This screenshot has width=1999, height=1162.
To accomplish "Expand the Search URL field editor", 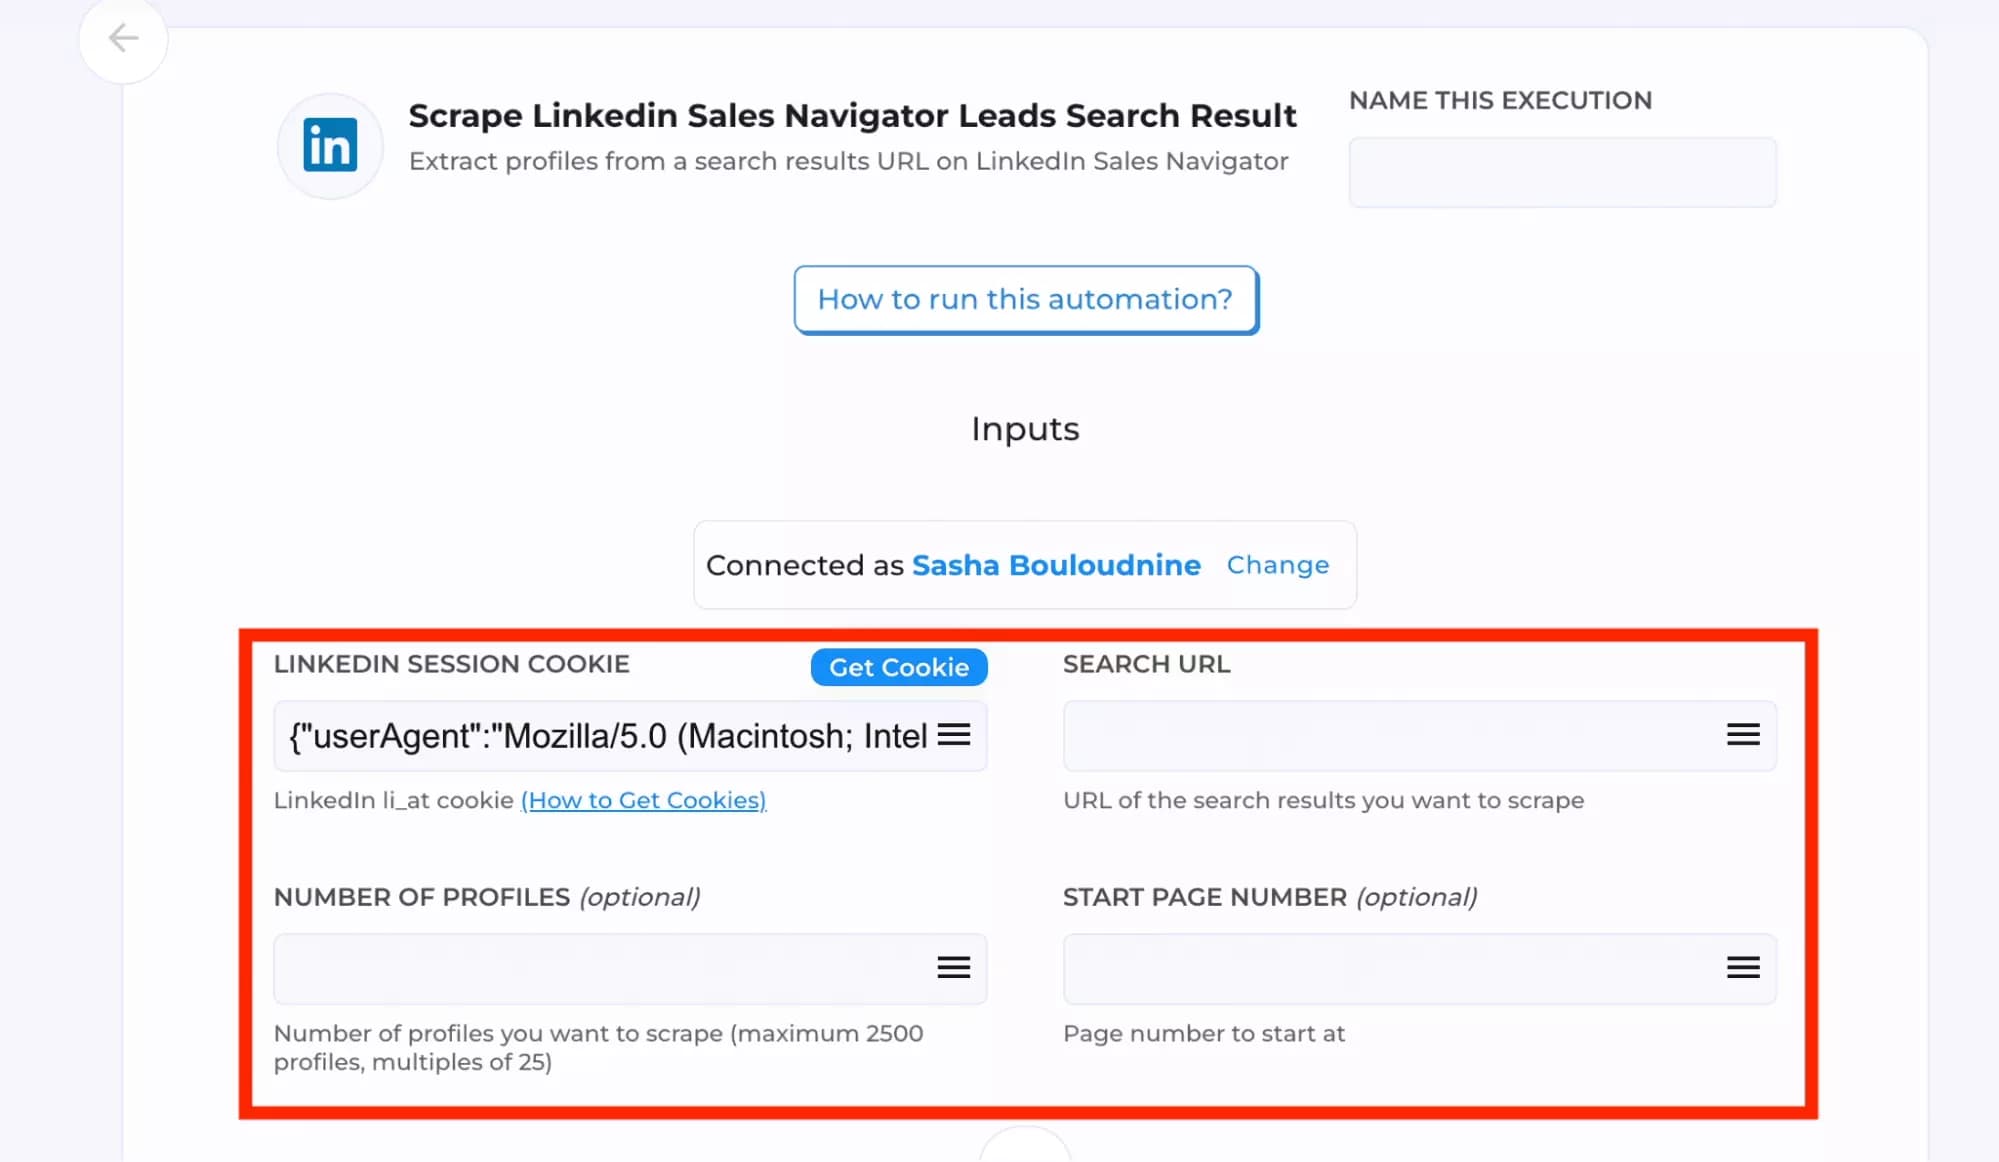I will click(x=1742, y=735).
